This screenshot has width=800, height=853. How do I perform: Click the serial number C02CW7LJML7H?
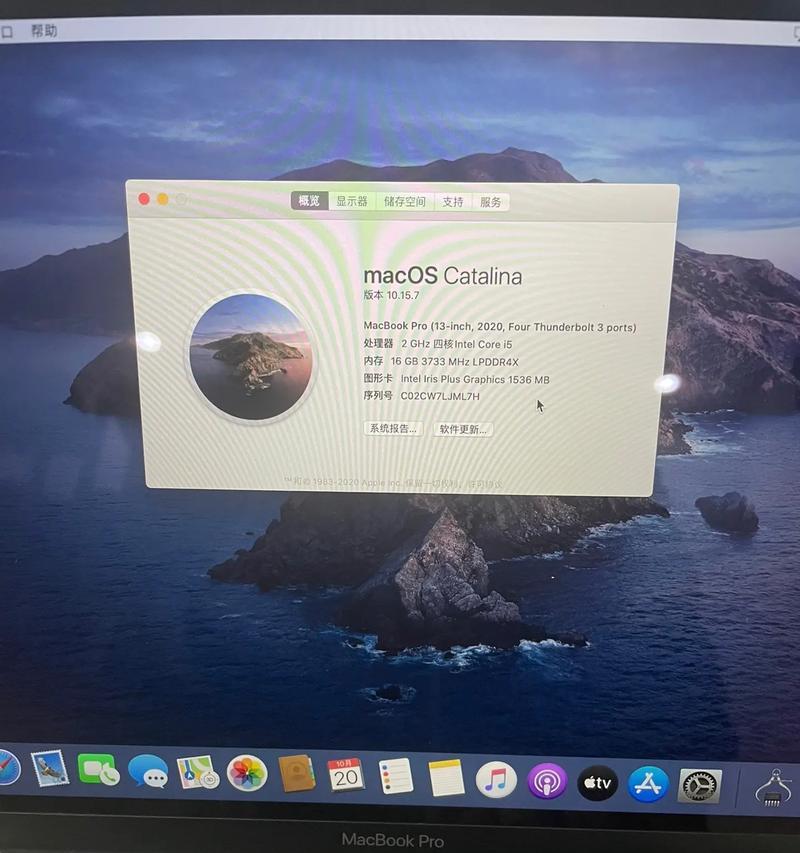click(440, 396)
